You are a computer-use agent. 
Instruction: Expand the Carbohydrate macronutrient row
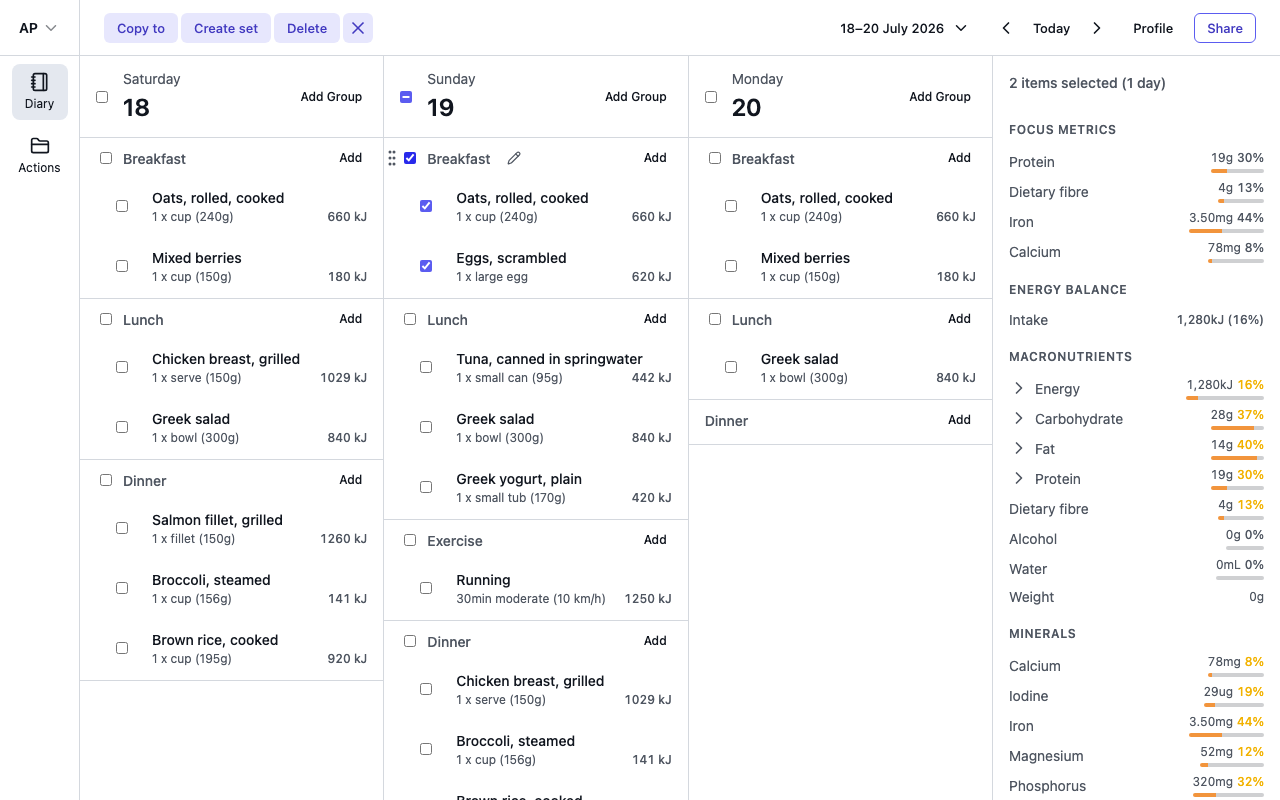coord(1019,418)
